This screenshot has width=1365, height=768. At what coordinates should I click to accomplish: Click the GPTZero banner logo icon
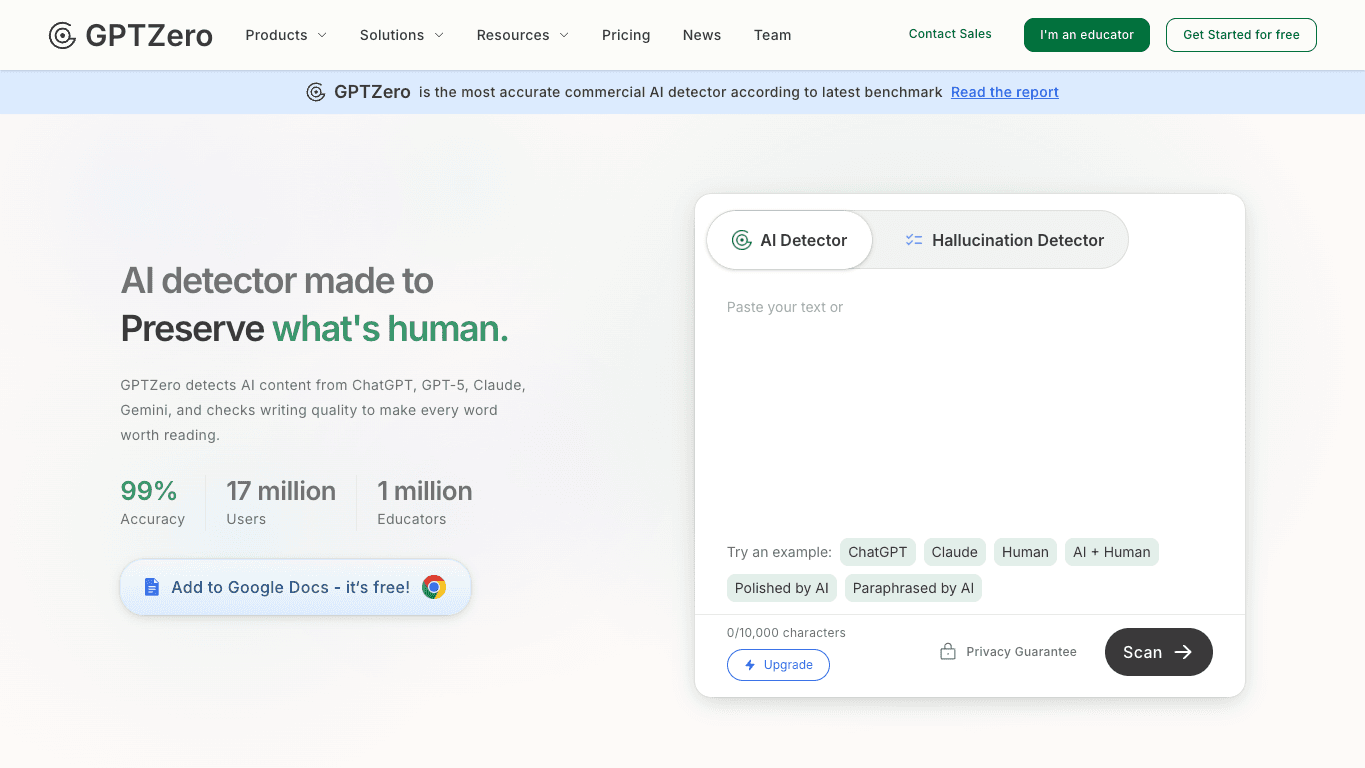tap(315, 92)
